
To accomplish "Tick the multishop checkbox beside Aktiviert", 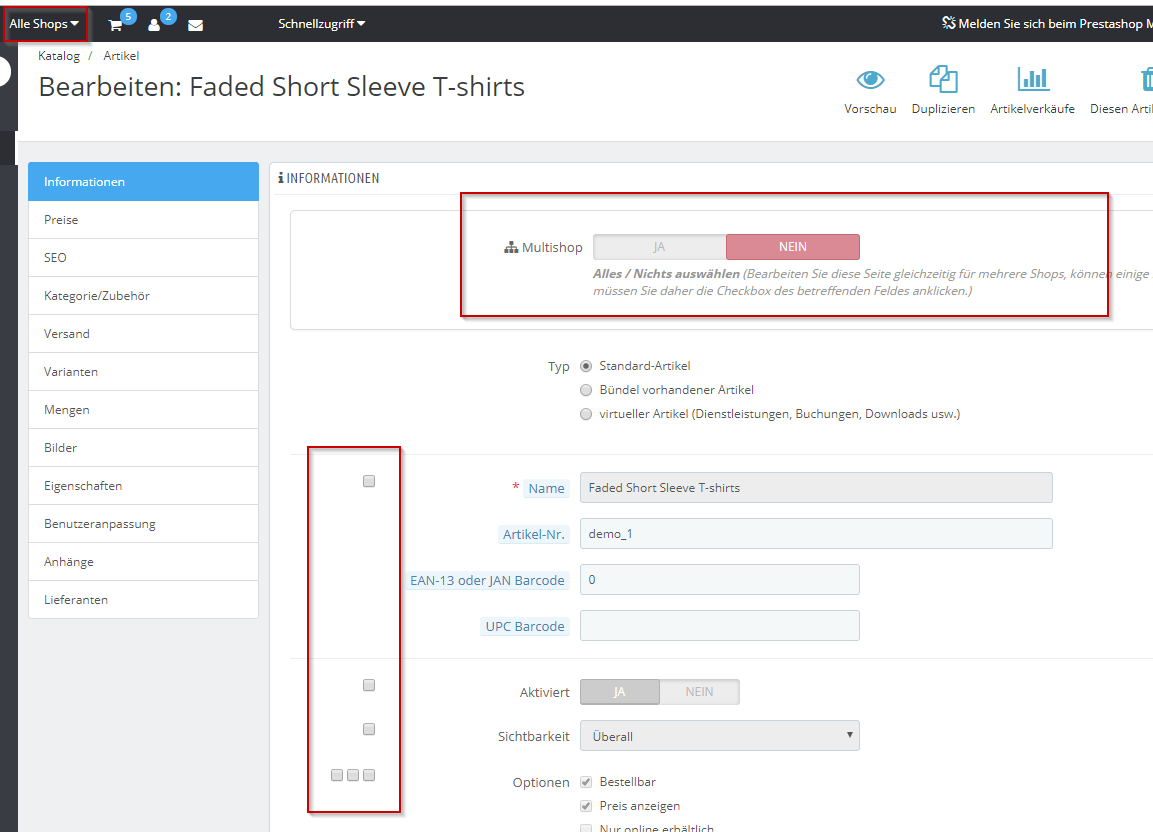I will tap(369, 685).
